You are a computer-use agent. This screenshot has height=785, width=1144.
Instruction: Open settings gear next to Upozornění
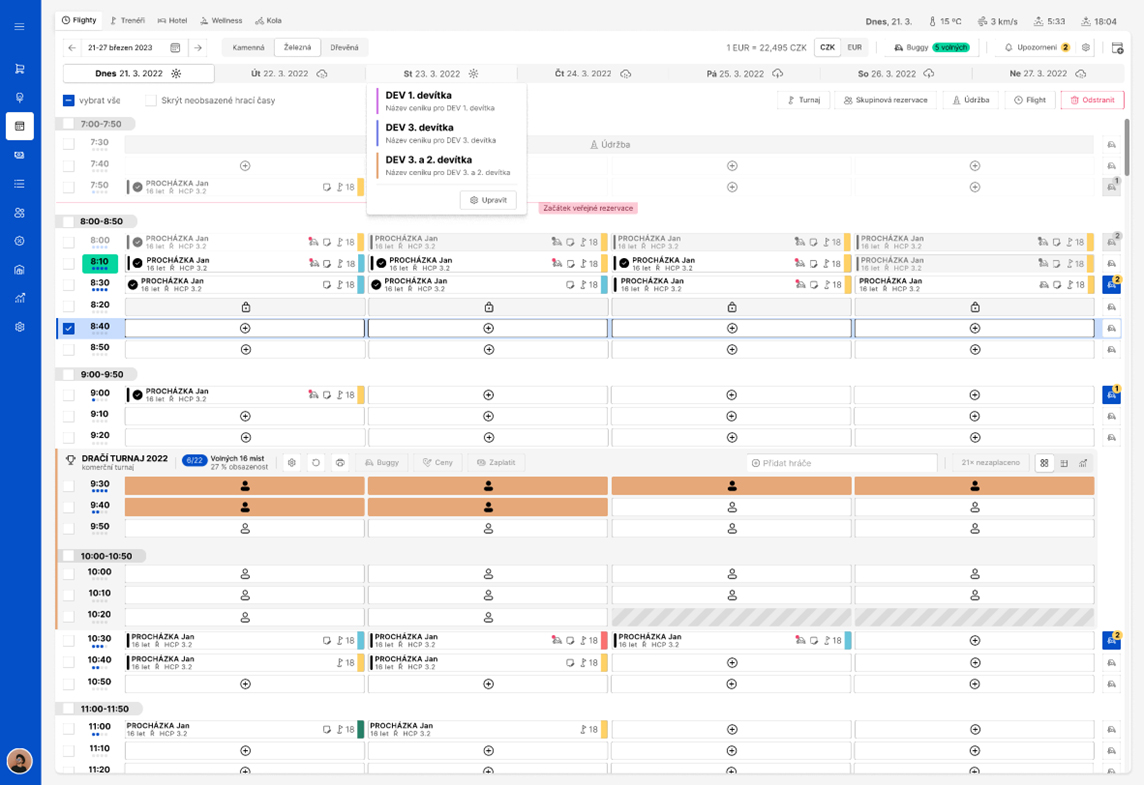(x=1086, y=48)
